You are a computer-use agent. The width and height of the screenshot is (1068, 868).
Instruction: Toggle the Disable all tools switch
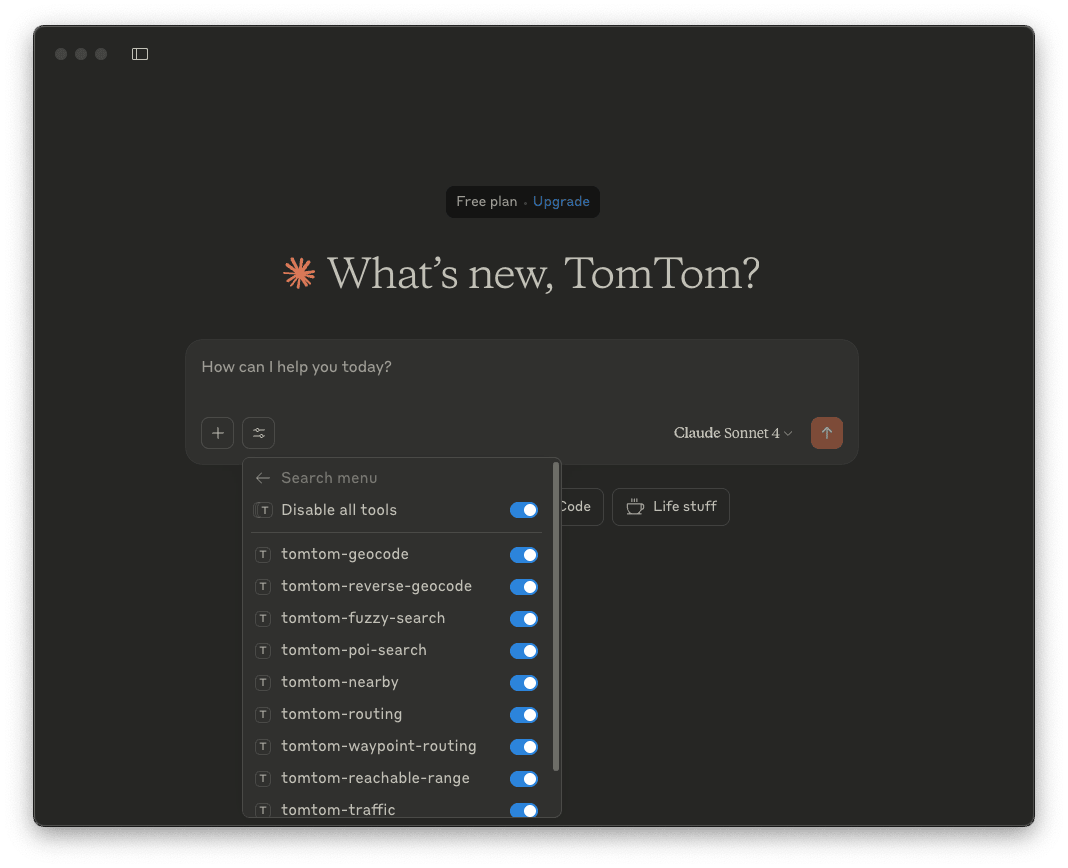click(524, 510)
